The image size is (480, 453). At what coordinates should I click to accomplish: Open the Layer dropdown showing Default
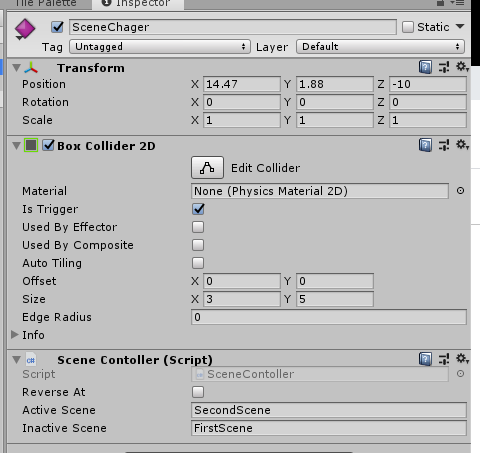pos(380,47)
